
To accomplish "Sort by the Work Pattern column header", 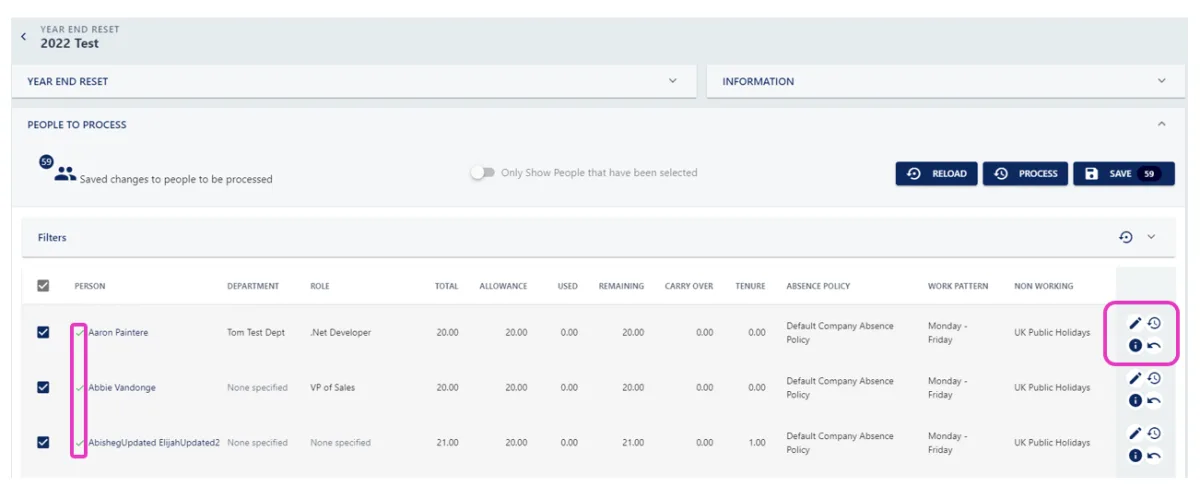I will pos(957,286).
